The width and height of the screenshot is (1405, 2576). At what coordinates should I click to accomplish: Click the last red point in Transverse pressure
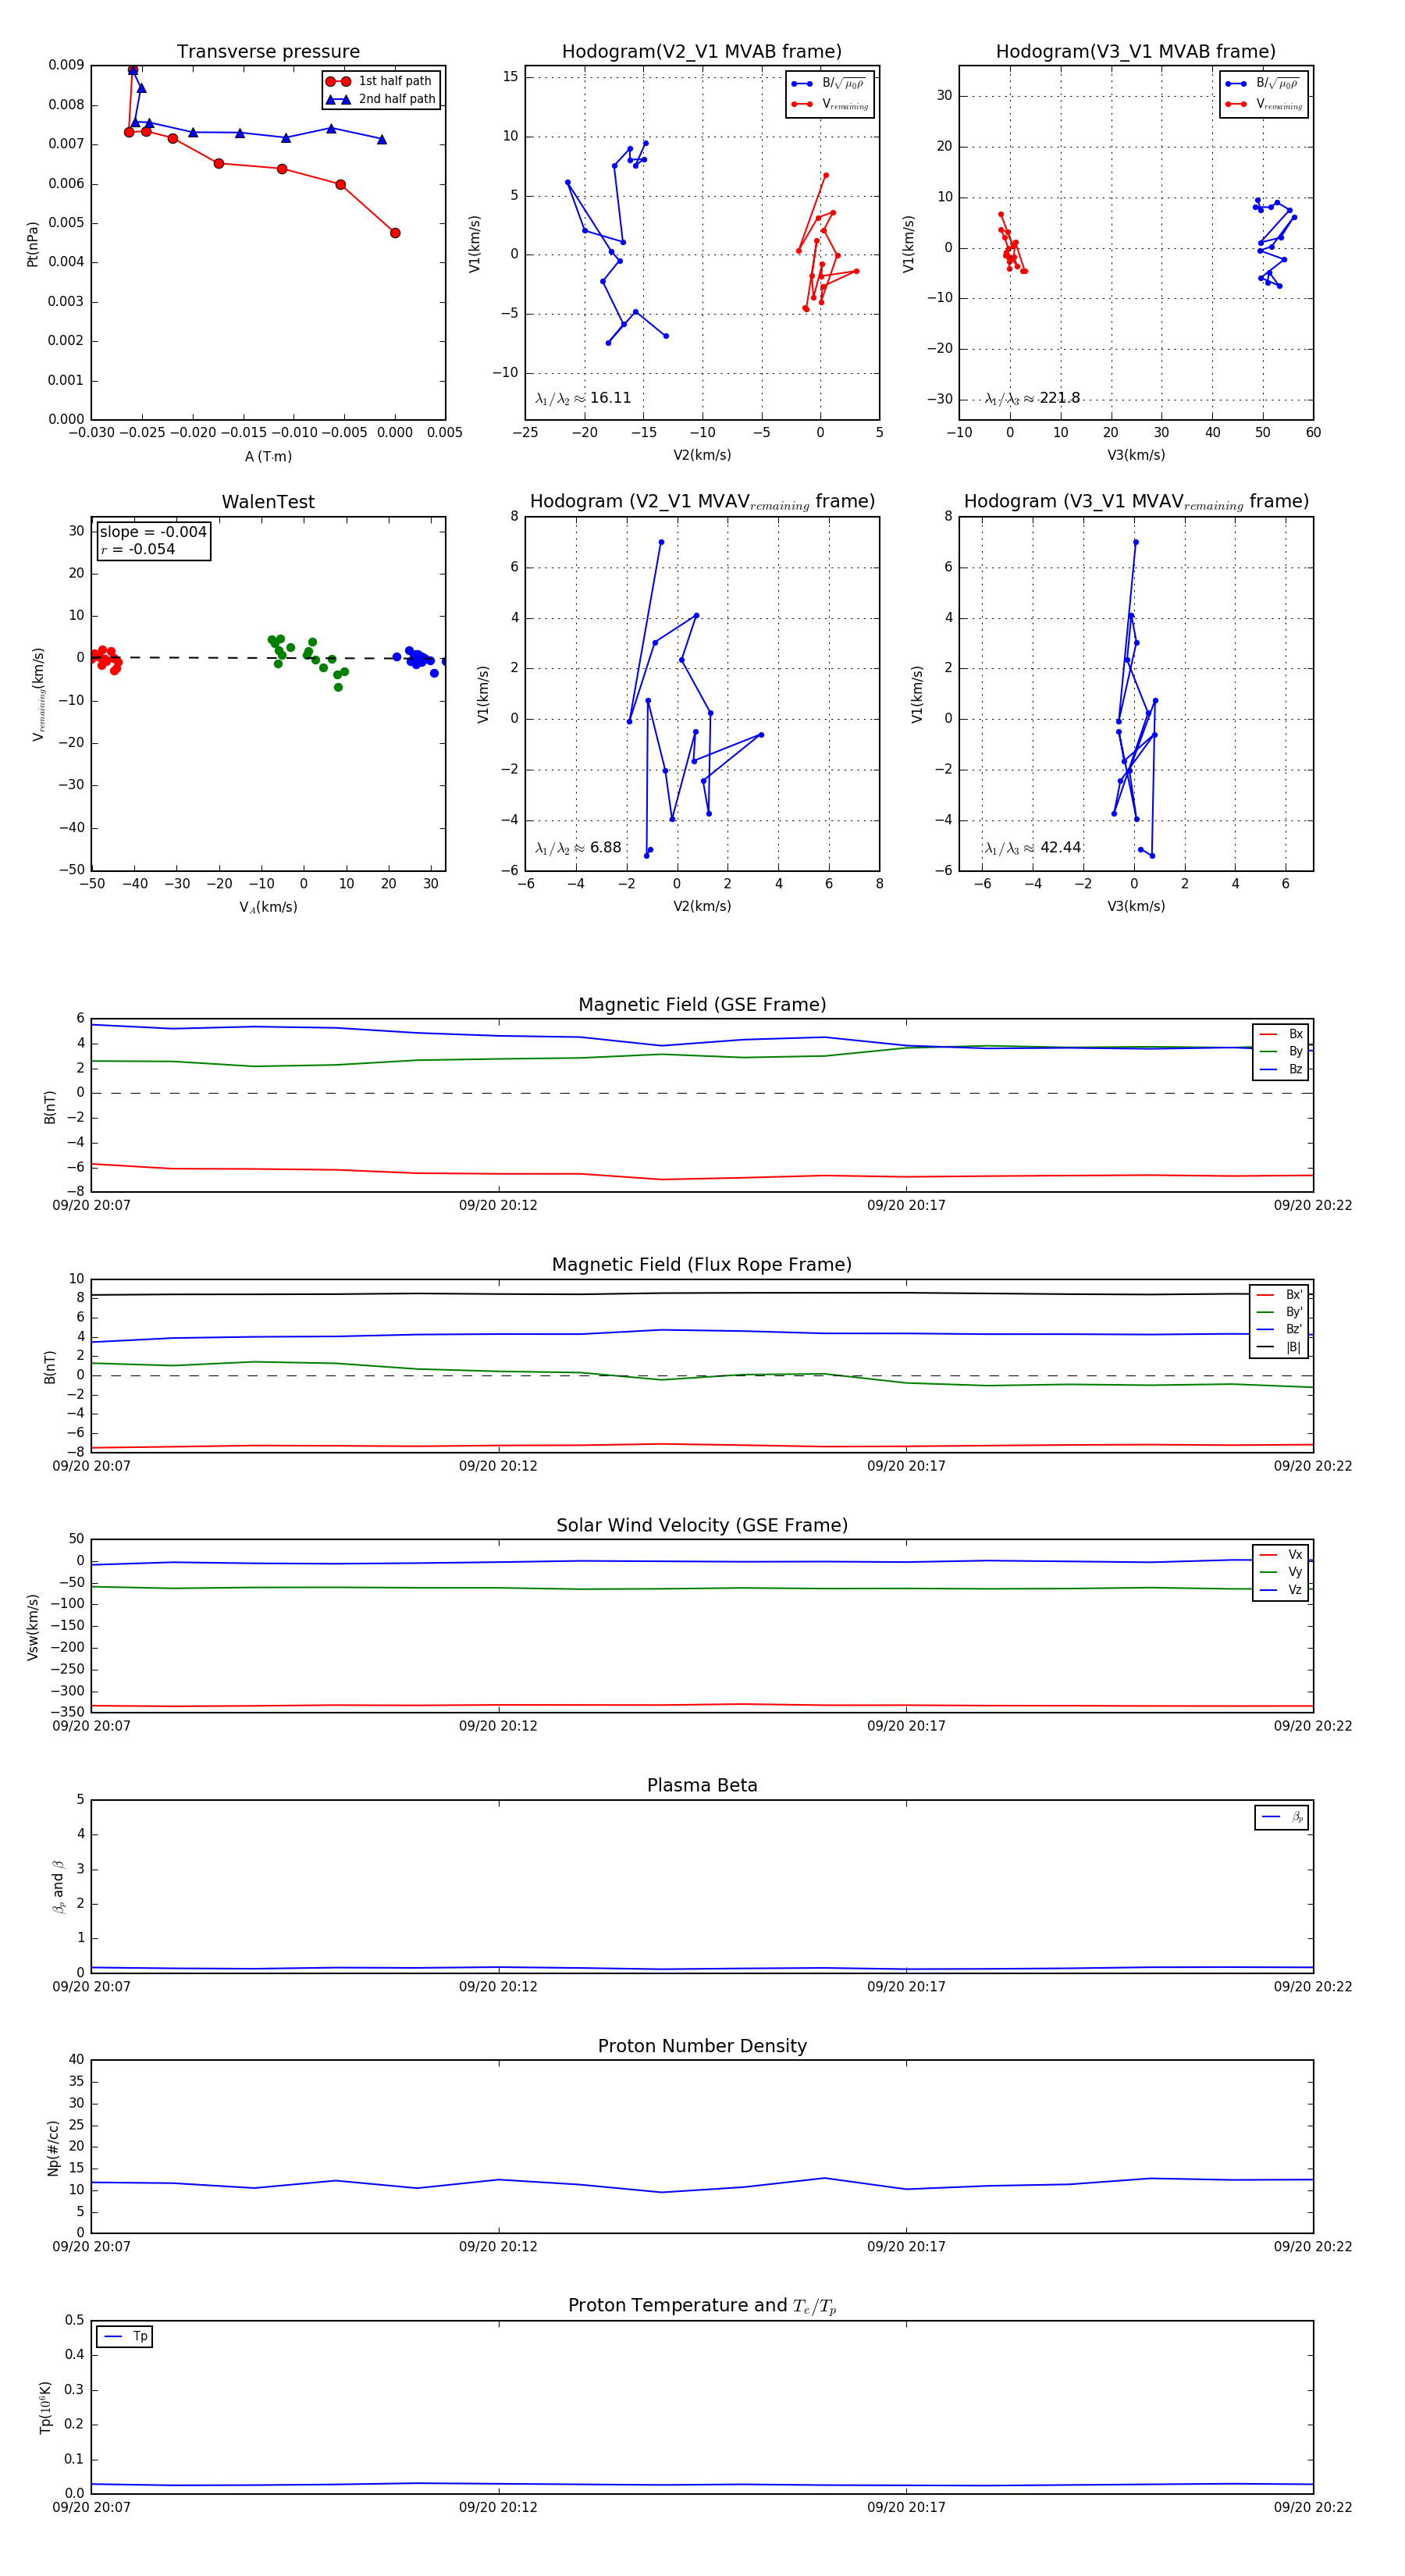point(395,233)
